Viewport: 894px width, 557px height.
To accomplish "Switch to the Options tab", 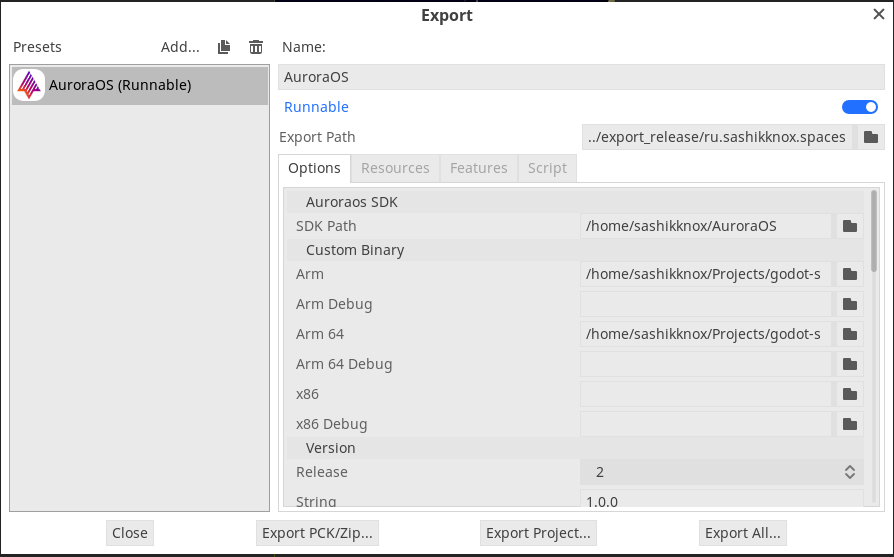I will click(314, 168).
